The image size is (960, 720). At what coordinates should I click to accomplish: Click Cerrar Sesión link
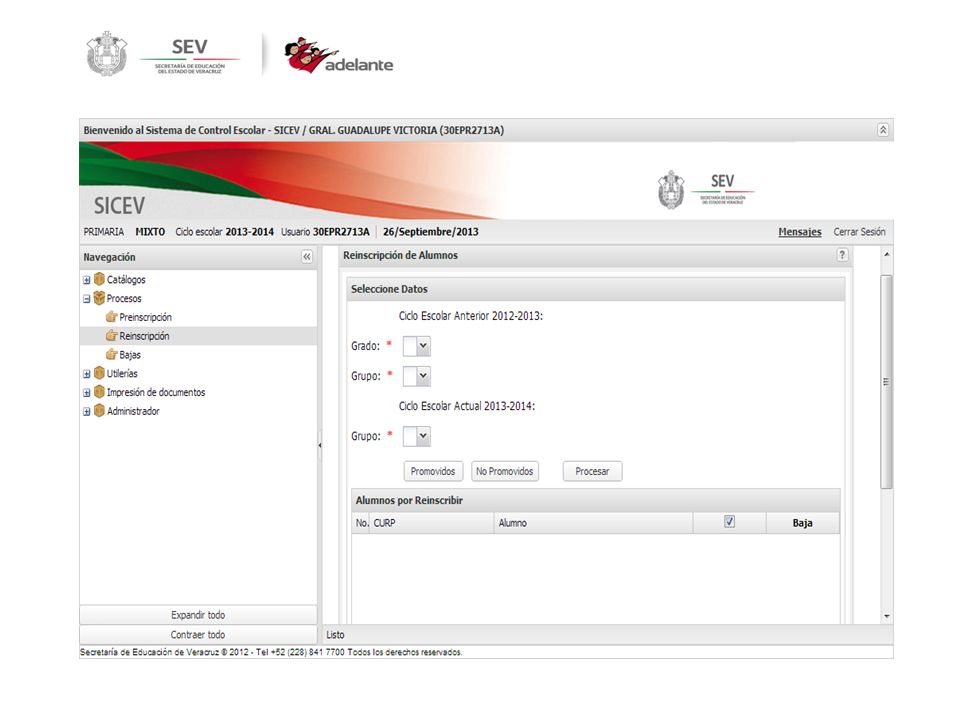tap(859, 232)
